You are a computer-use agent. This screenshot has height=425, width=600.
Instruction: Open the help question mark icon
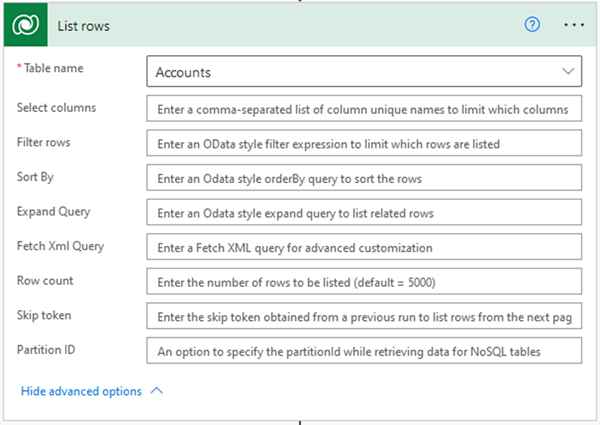[532, 25]
